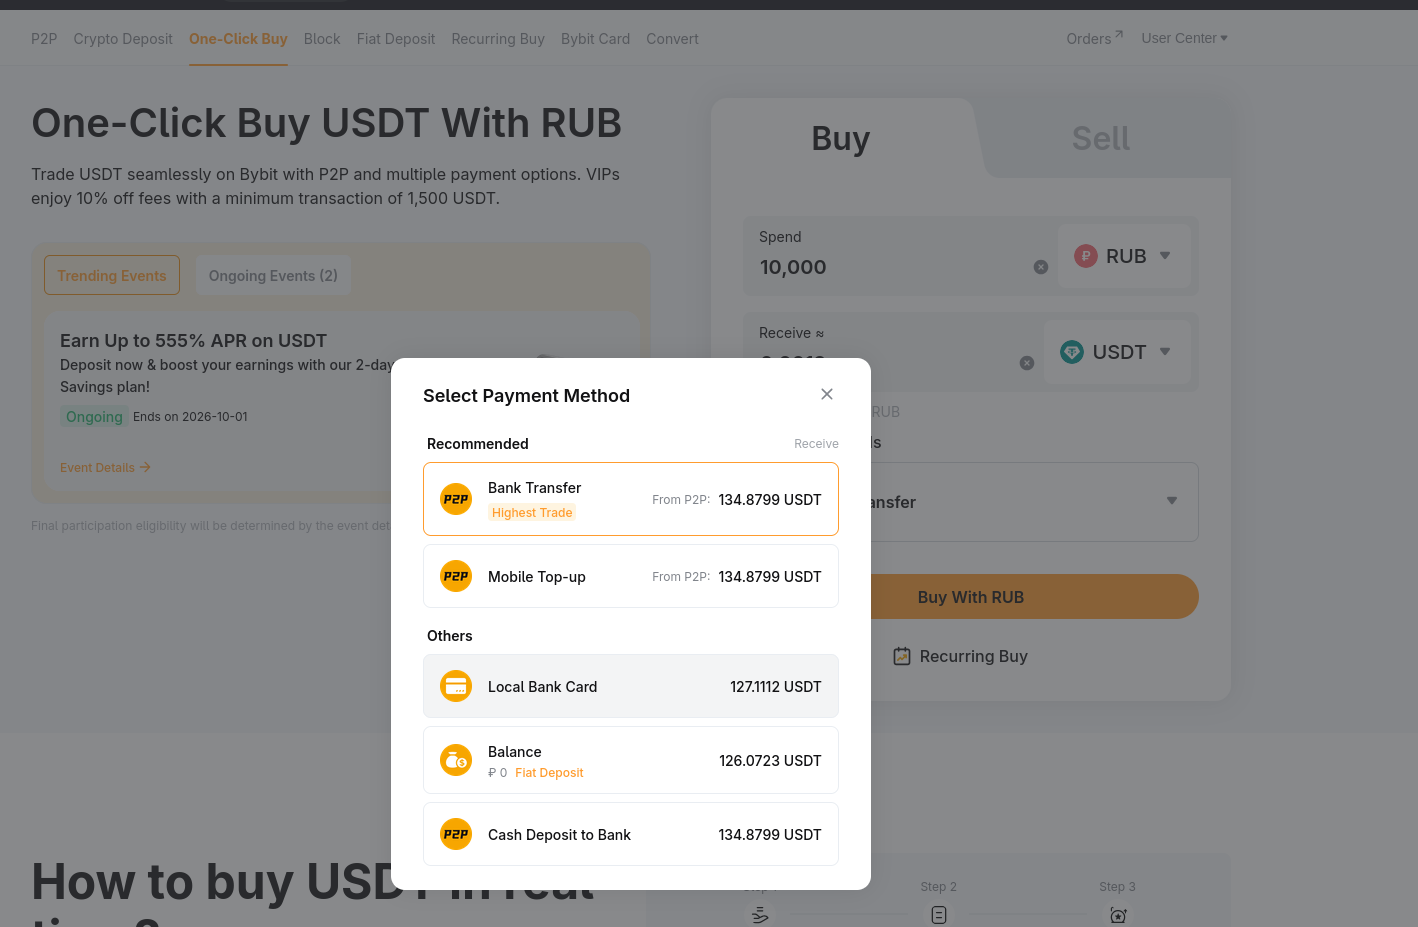The height and width of the screenshot is (927, 1418).
Task: Switch to the Buy tab
Action: point(841,138)
